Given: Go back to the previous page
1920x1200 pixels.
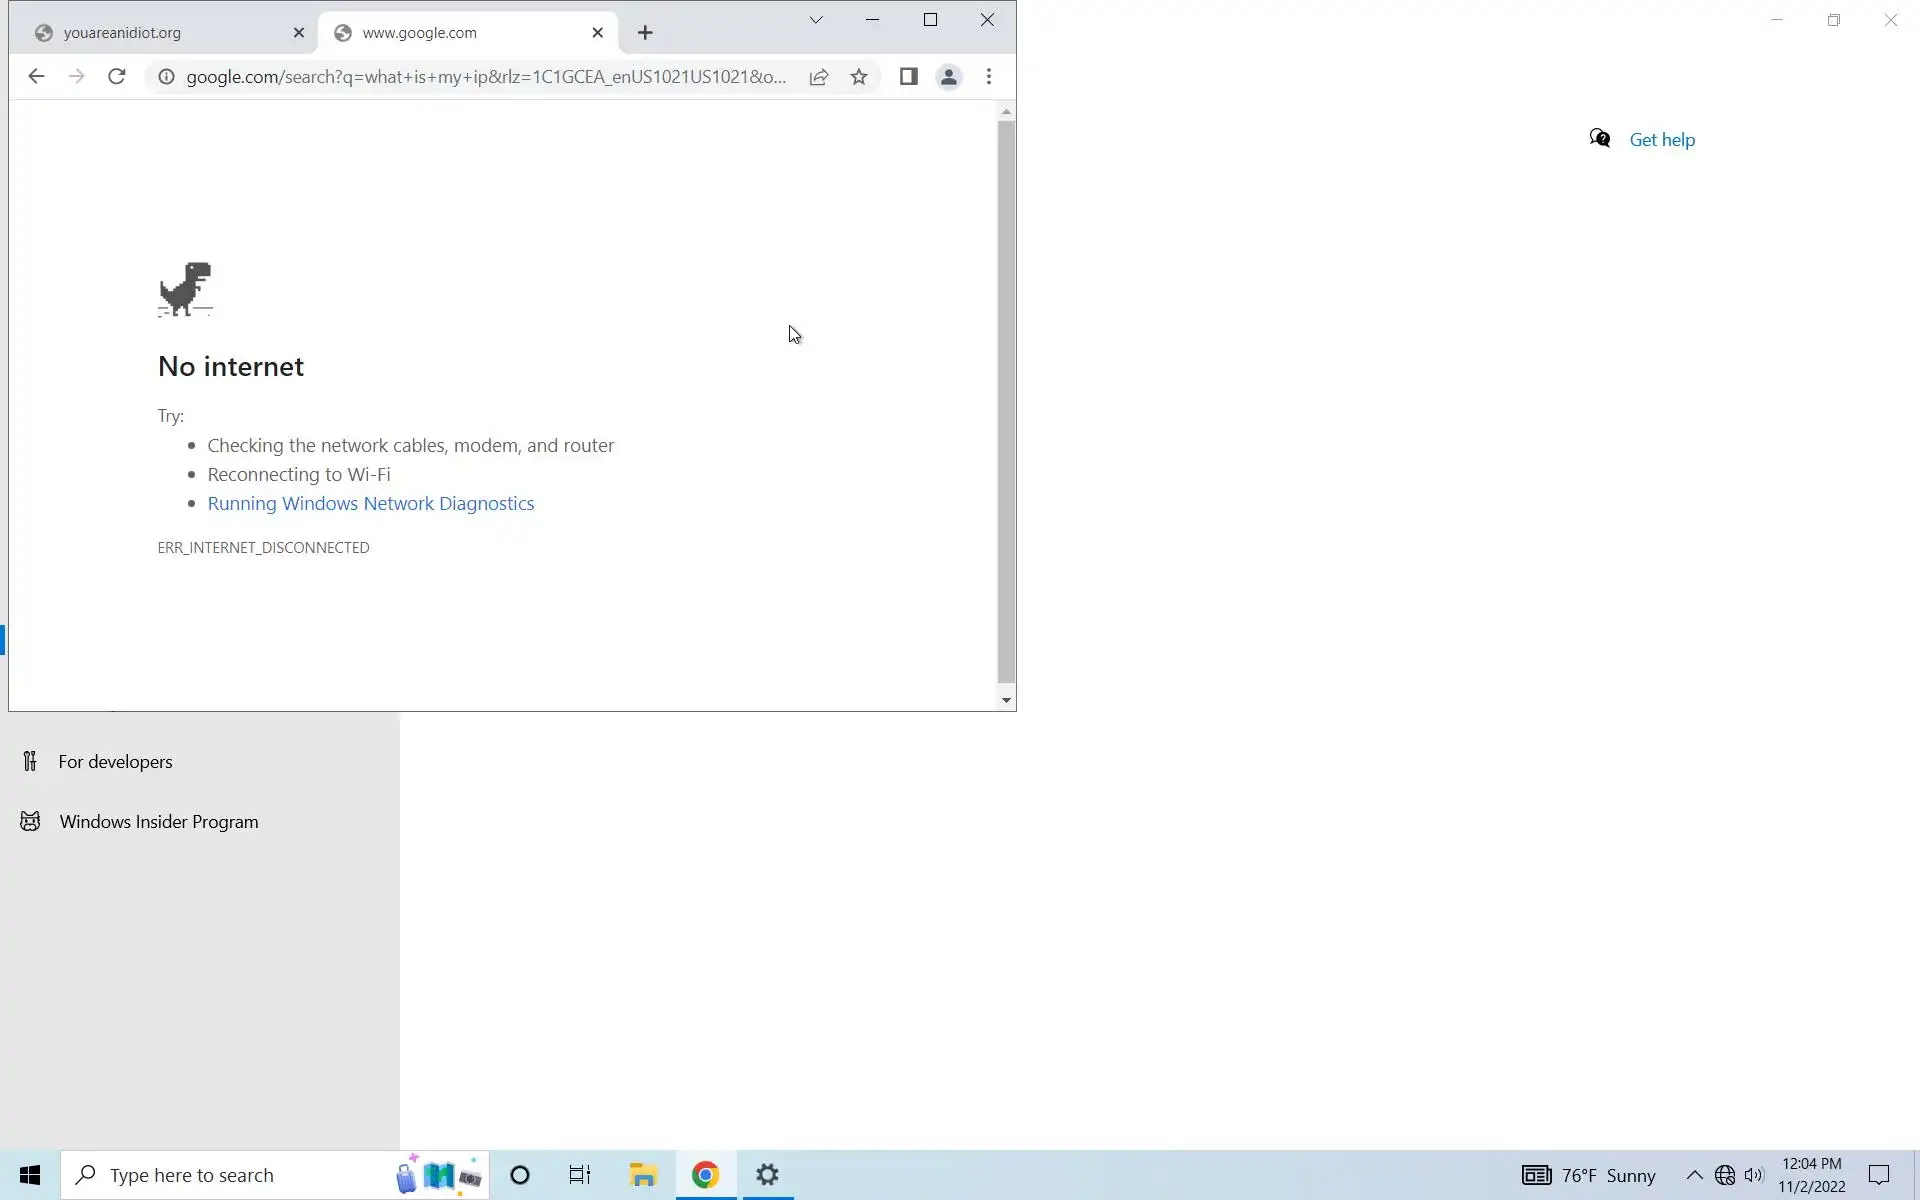Looking at the screenshot, I should (36, 77).
